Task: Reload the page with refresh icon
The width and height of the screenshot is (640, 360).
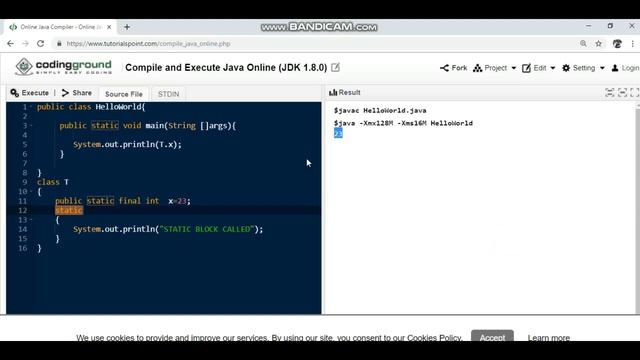Action: click(40, 43)
